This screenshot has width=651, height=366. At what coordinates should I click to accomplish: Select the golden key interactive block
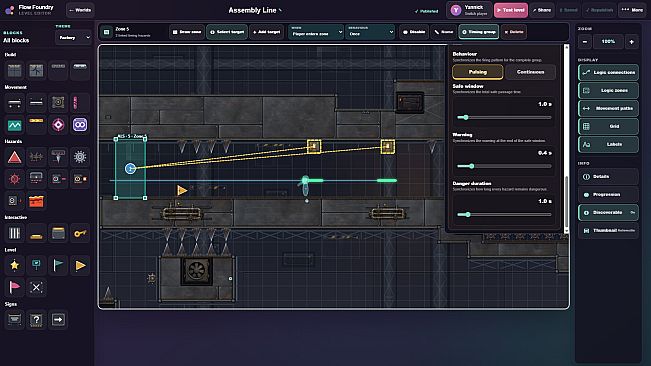coord(80,233)
